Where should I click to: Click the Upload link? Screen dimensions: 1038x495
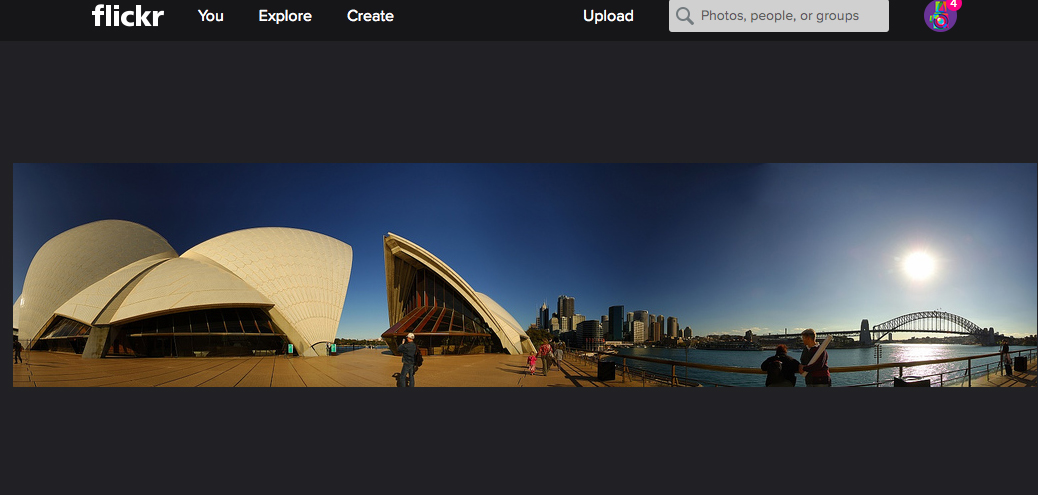608,16
